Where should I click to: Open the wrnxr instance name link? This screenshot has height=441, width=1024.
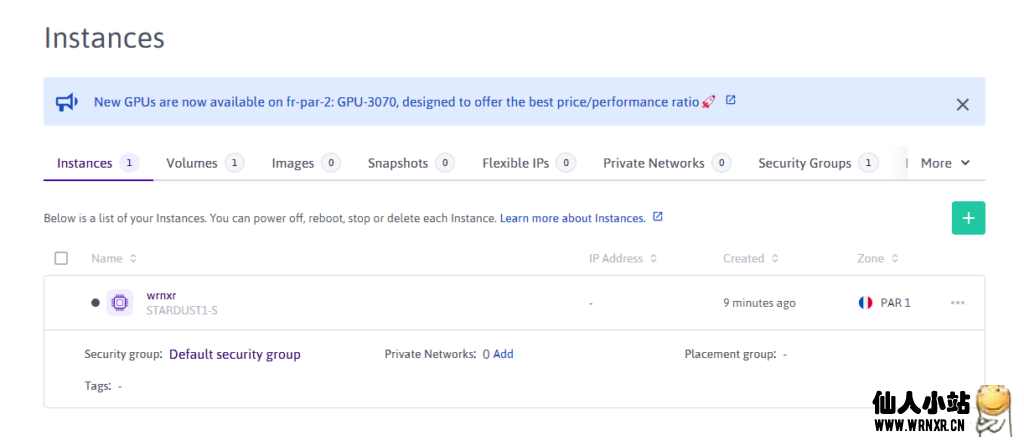tap(161, 296)
